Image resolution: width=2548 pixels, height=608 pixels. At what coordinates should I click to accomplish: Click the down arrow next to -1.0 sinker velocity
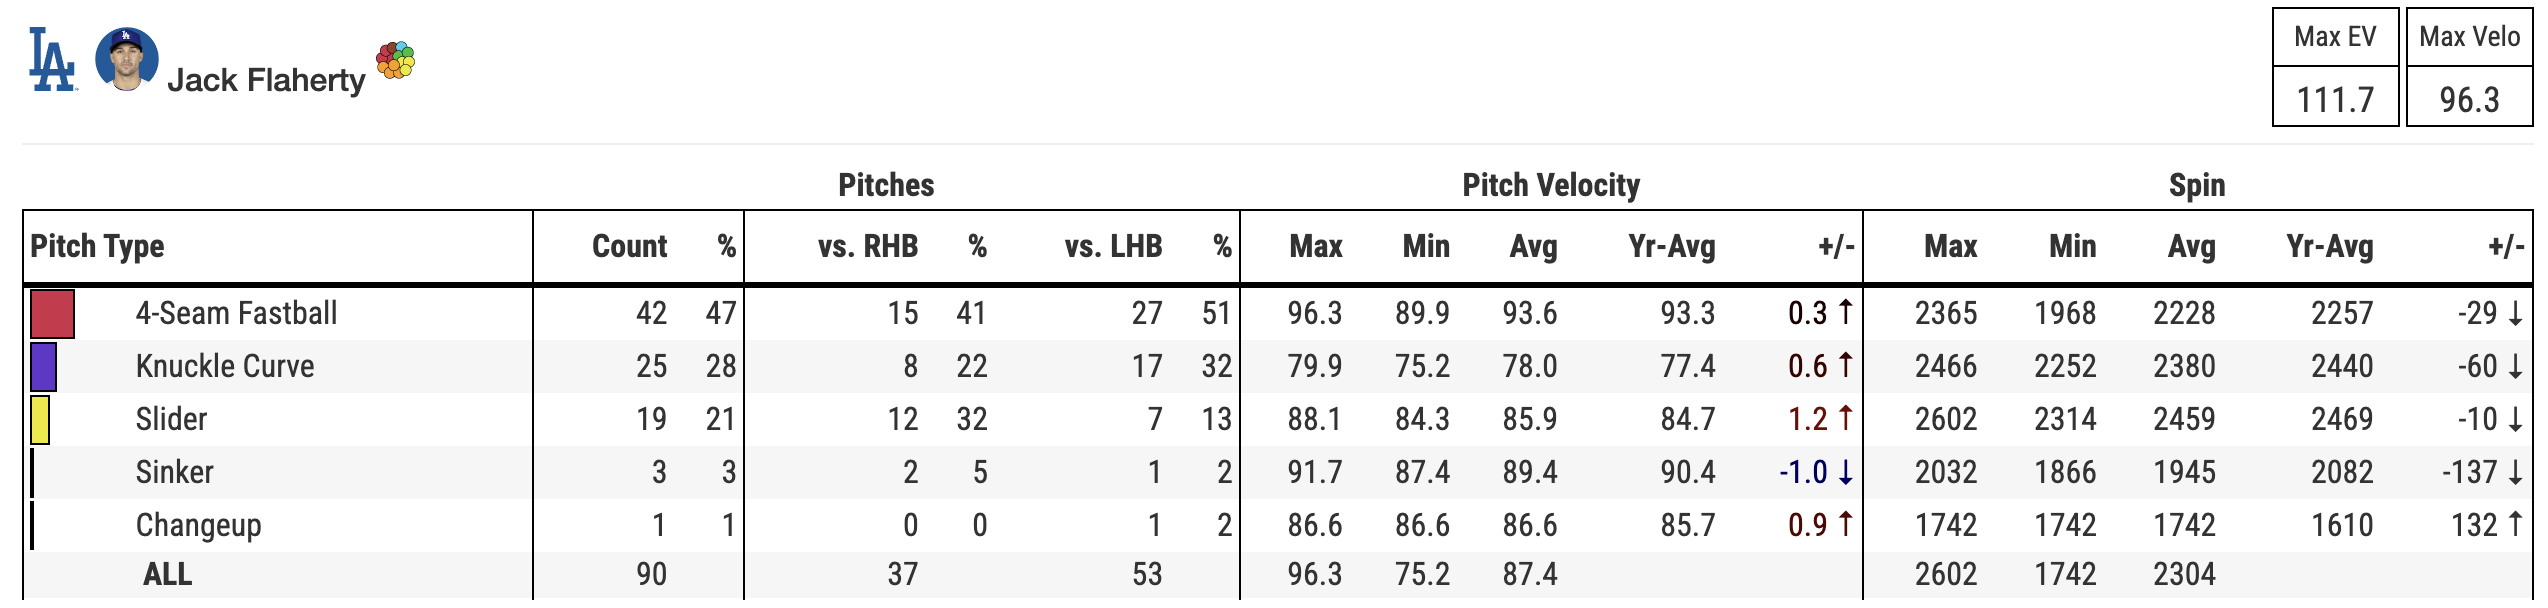click(1845, 472)
